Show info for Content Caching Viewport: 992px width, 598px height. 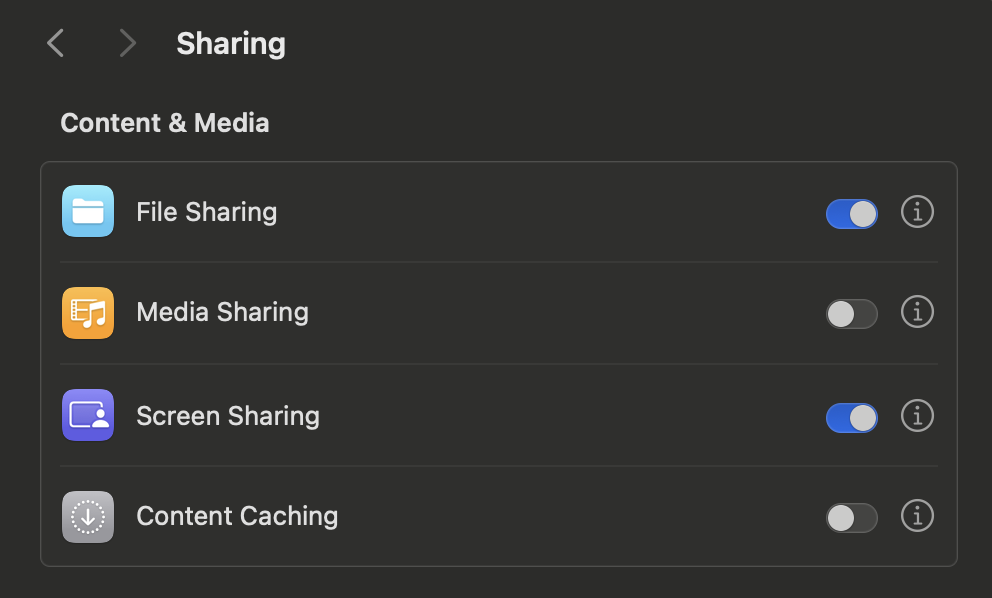coord(917,516)
